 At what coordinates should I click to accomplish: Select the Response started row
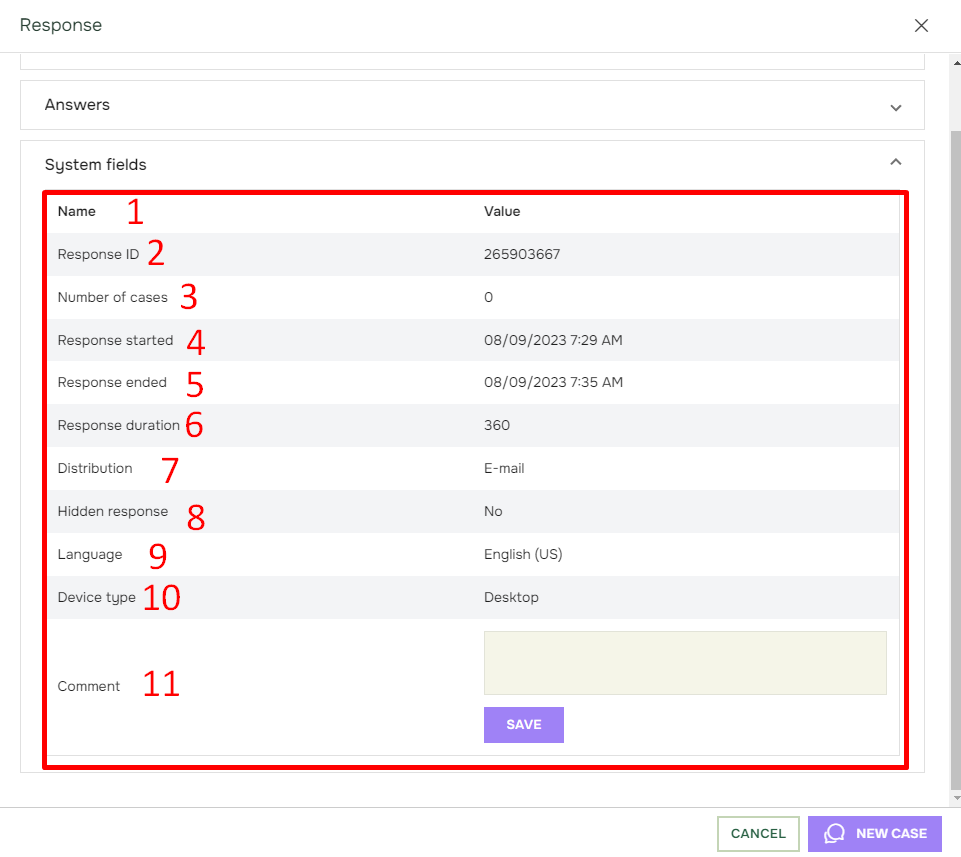tap(473, 340)
